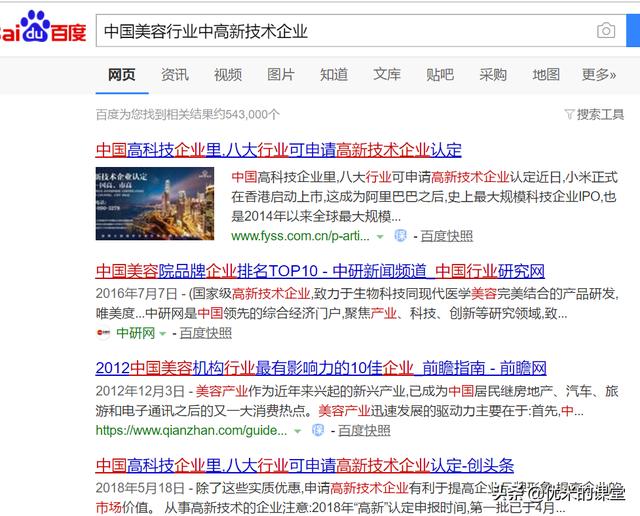Click the date text 2012年12月3日
The height and width of the screenshot is (516, 640).
pyautogui.click(x=140, y=391)
